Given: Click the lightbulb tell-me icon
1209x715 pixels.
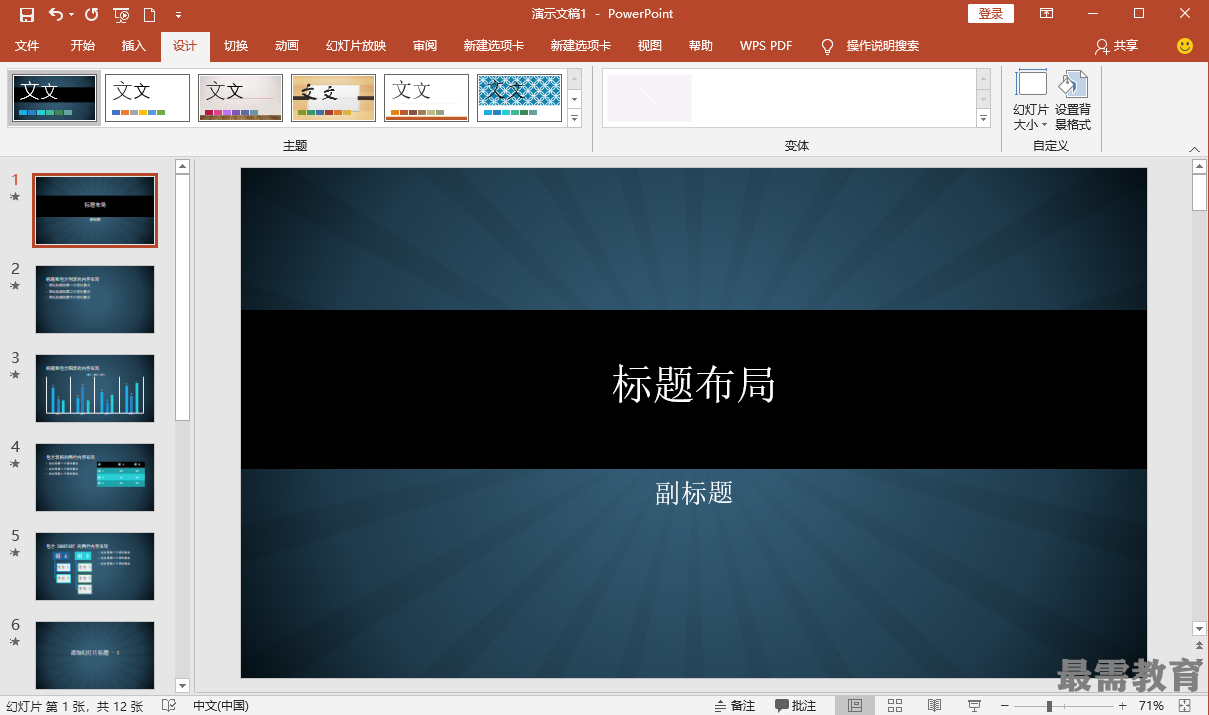Looking at the screenshot, I should [827, 46].
